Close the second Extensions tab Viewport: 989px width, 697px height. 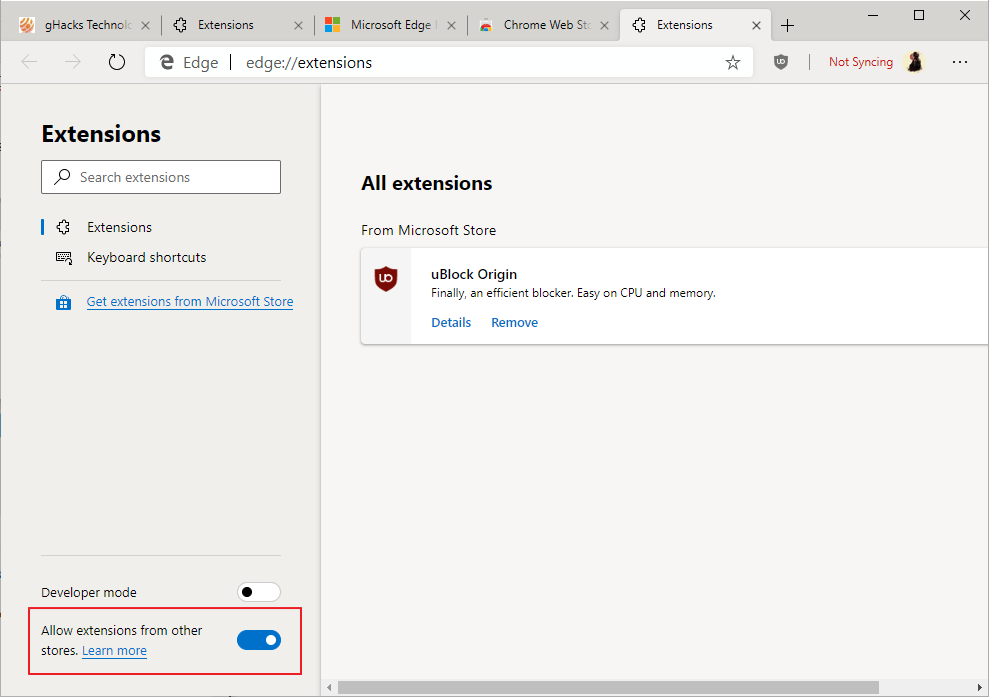click(x=298, y=26)
